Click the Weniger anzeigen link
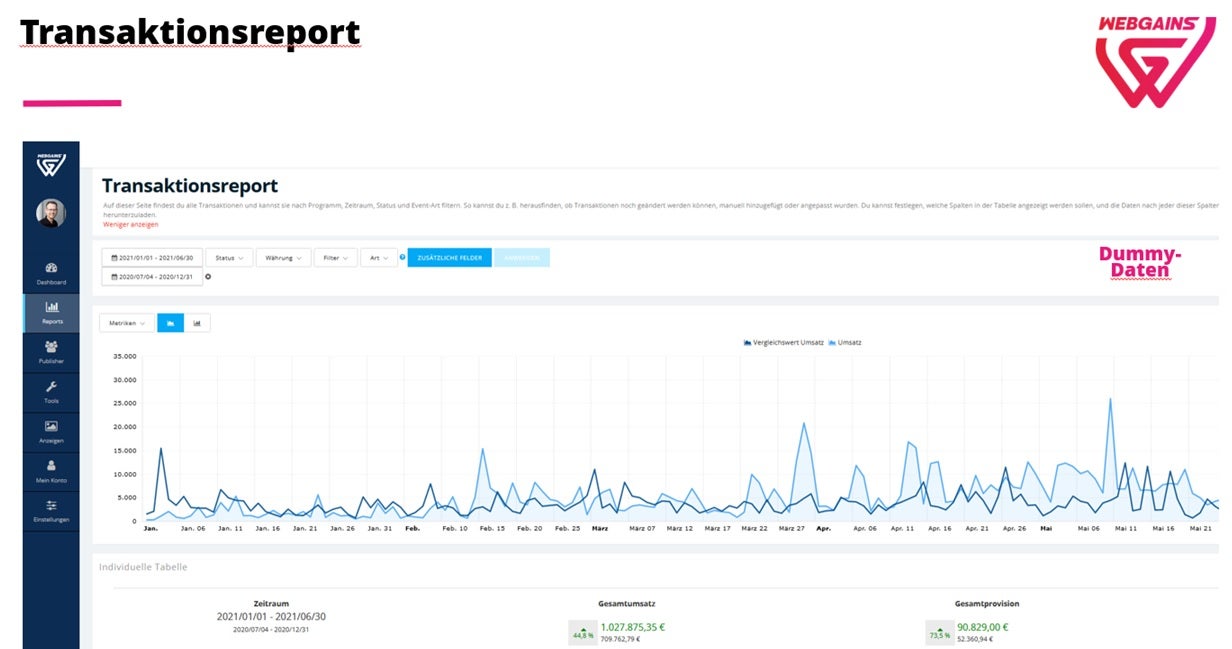 click(130, 224)
